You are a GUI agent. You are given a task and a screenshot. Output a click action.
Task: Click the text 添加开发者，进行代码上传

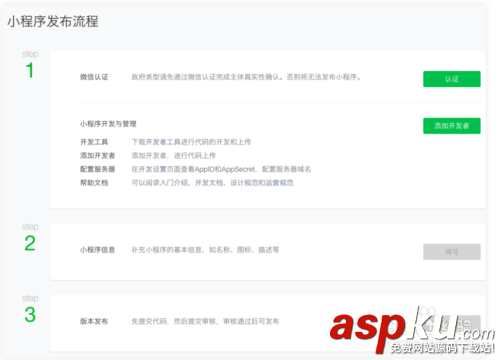pyautogui.click(x=173, y=156)
